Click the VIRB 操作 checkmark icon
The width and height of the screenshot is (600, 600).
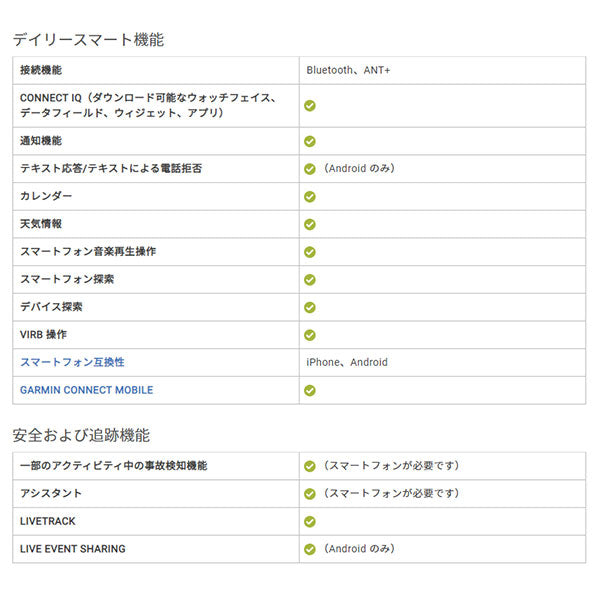310,335
